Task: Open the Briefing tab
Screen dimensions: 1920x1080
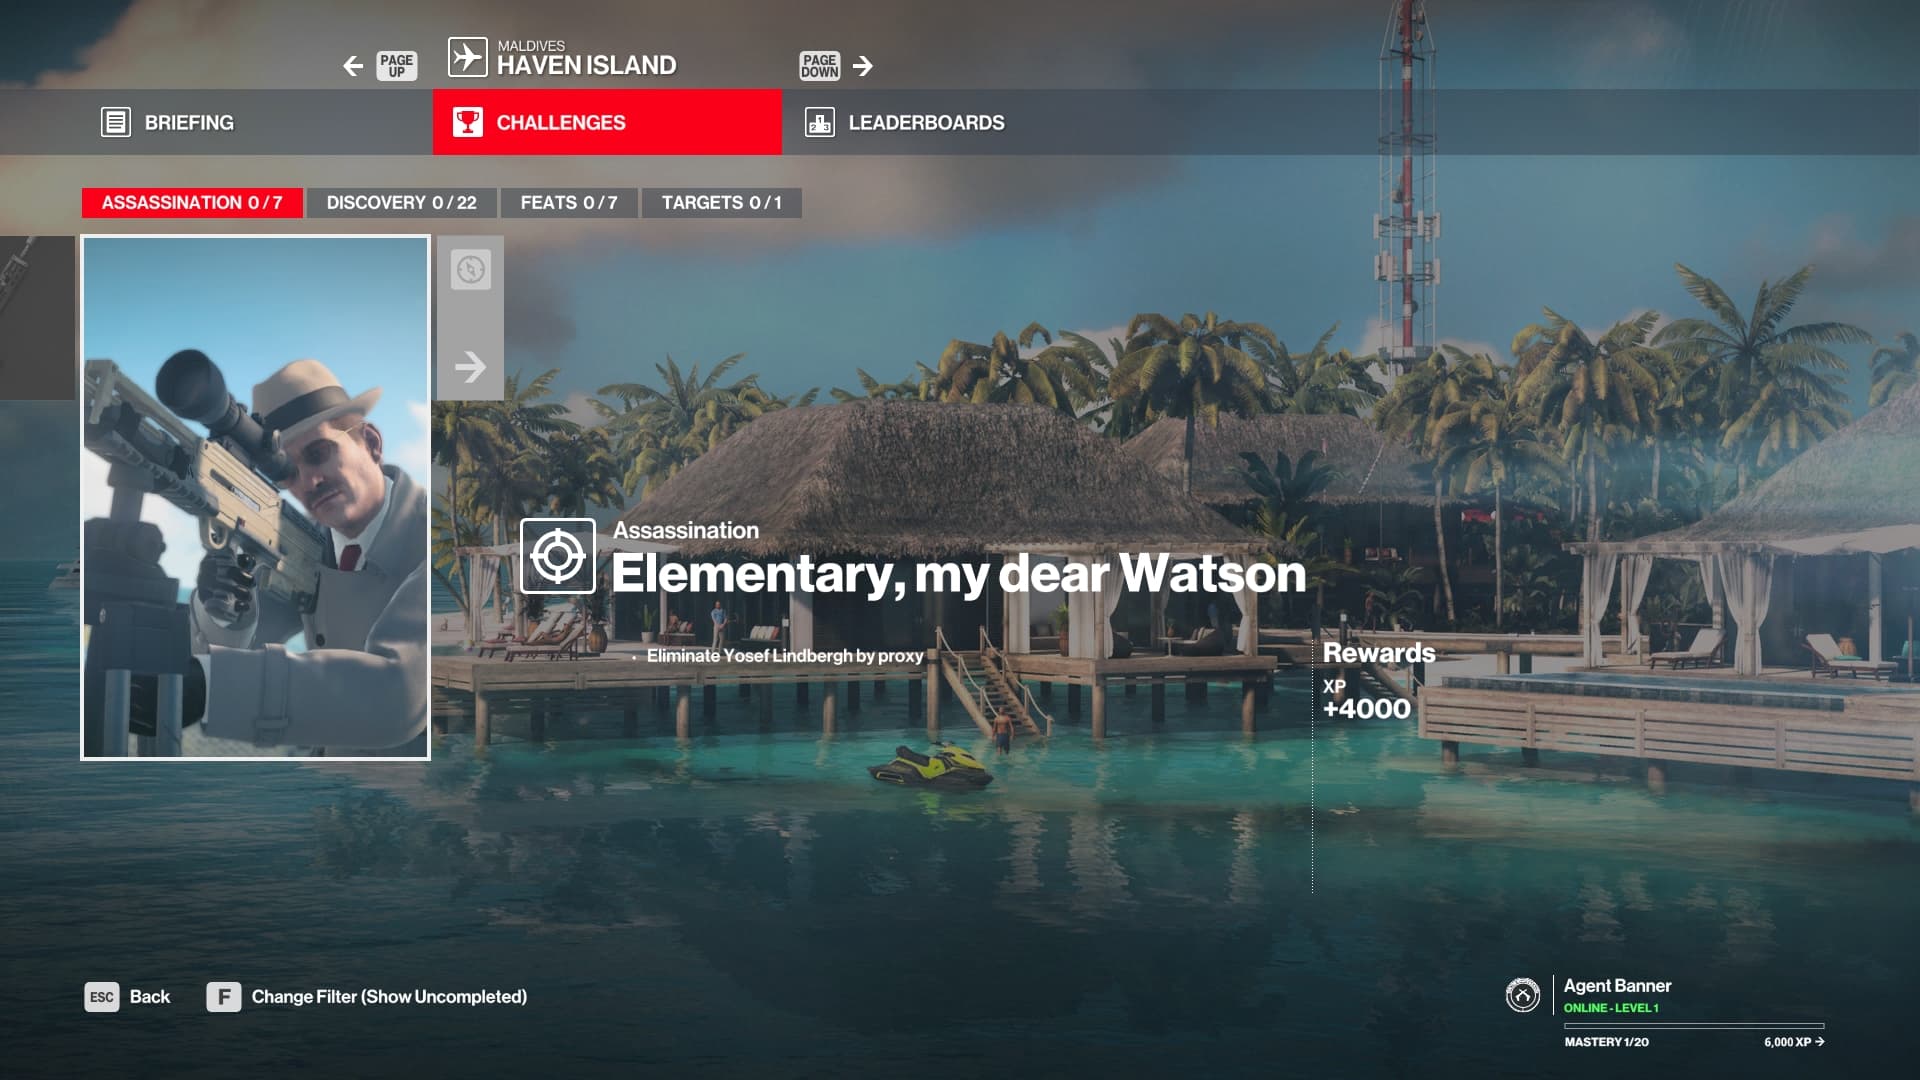Action: coord(189,122)
